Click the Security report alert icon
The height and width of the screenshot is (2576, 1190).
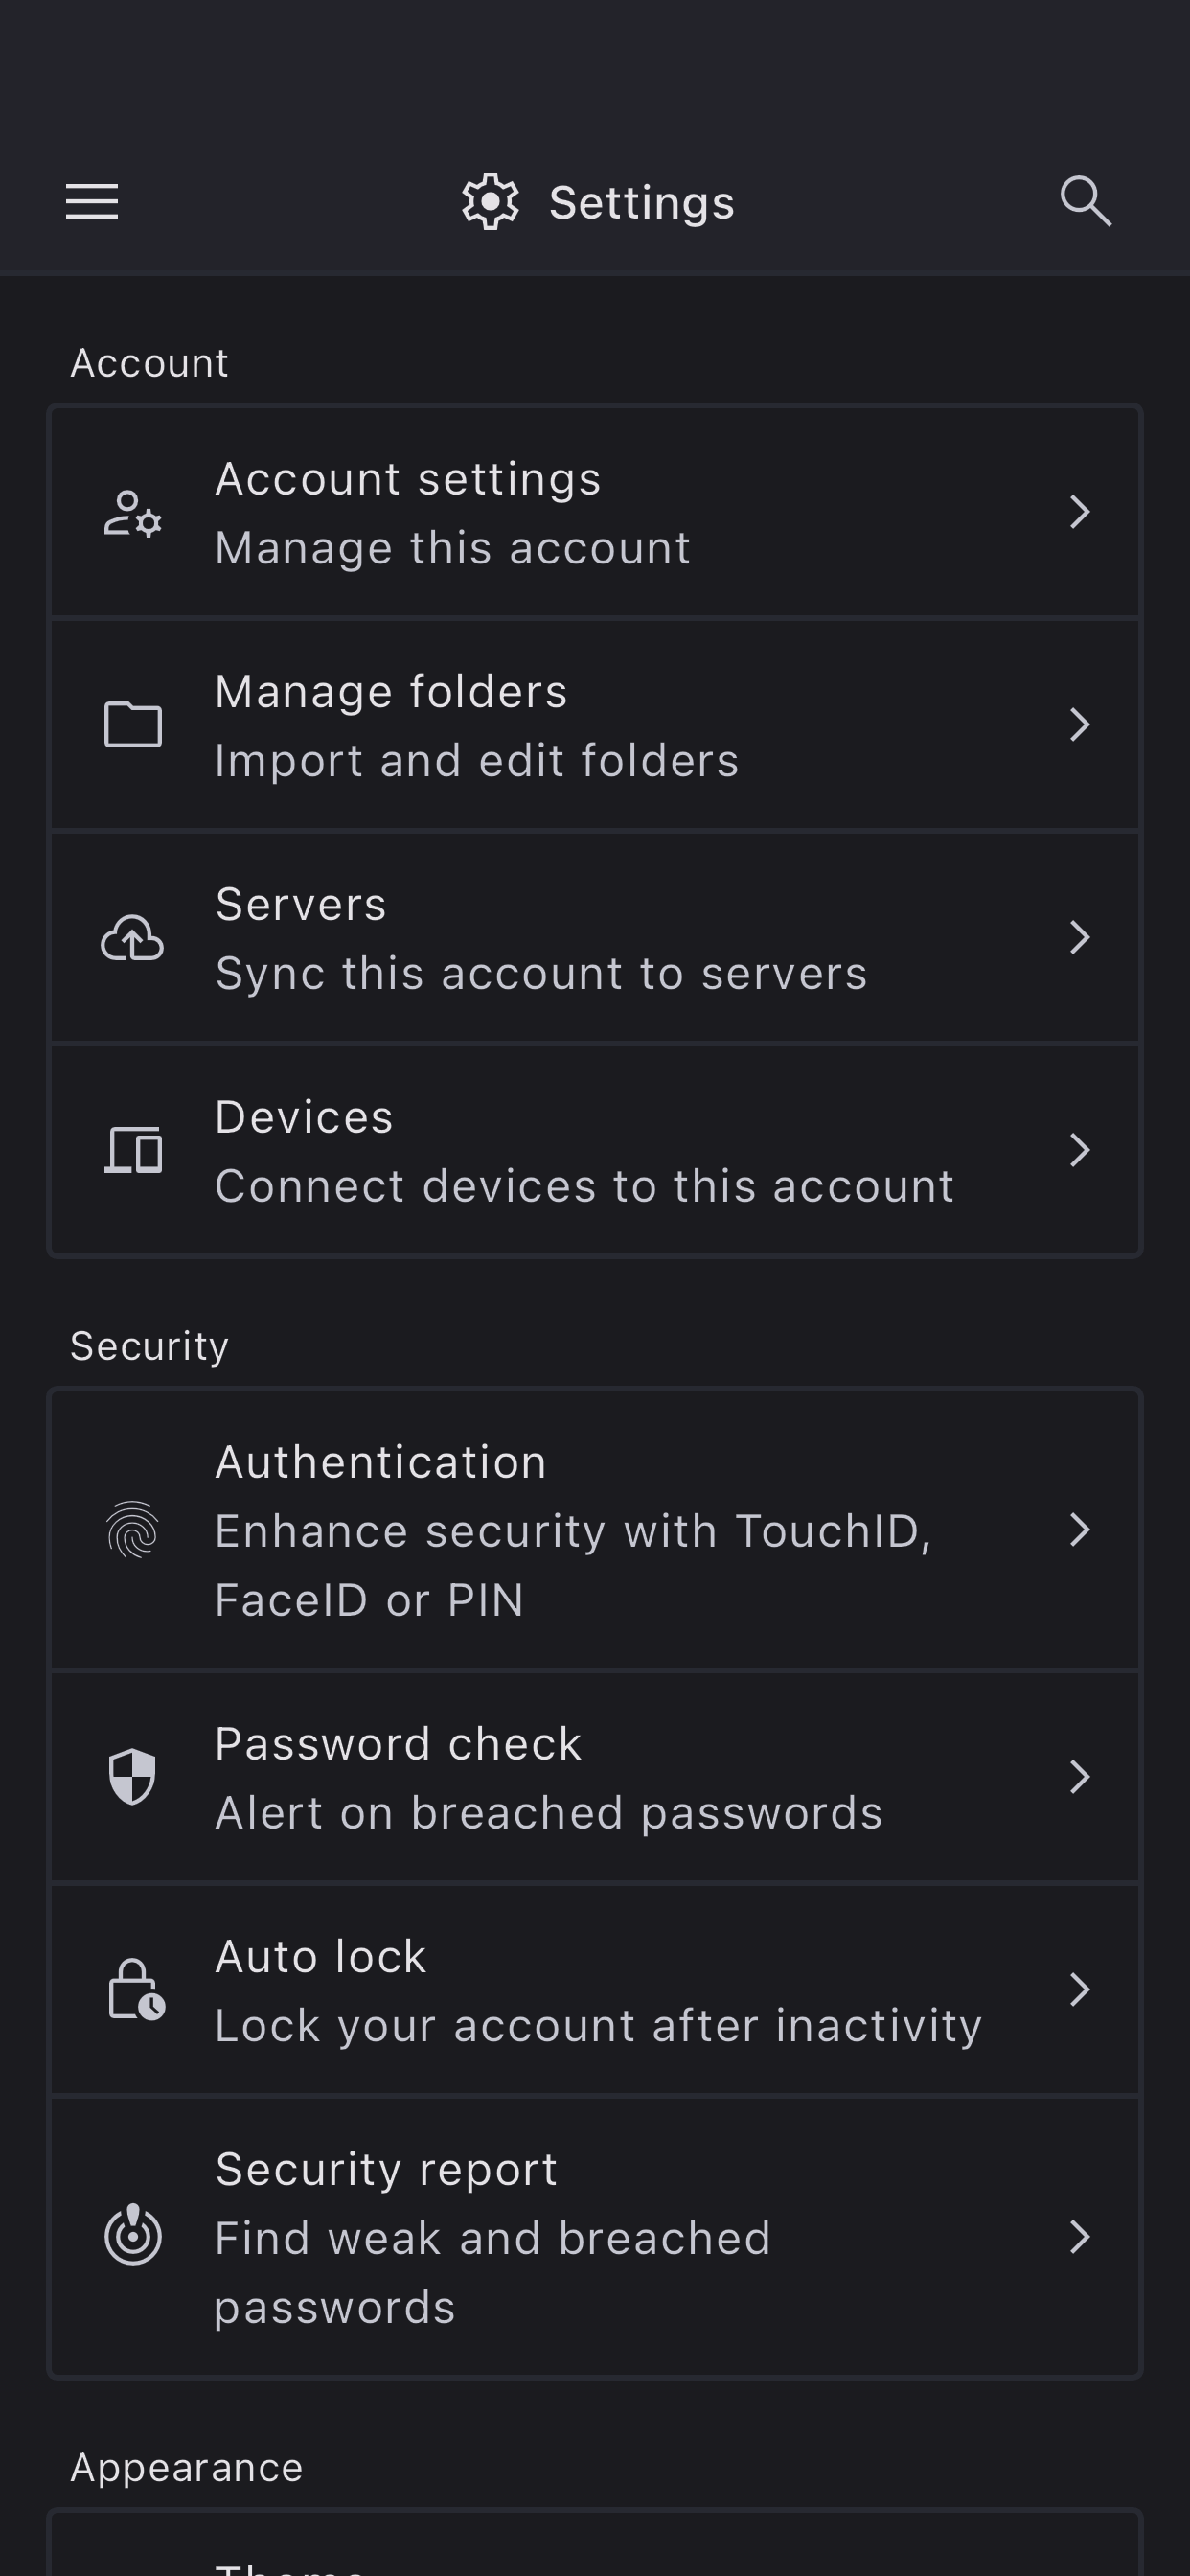[x=133, y=2236]
